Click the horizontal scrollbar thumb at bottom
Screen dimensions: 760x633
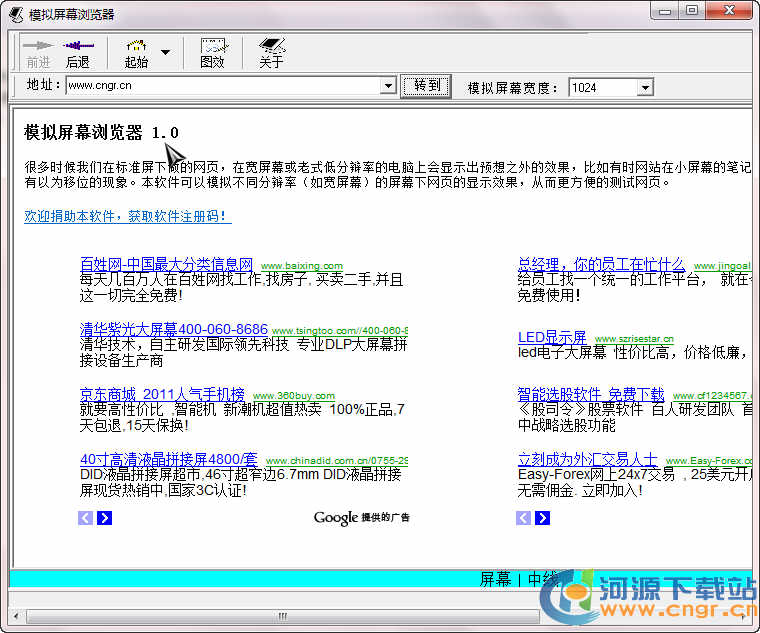tap(282, 616)
